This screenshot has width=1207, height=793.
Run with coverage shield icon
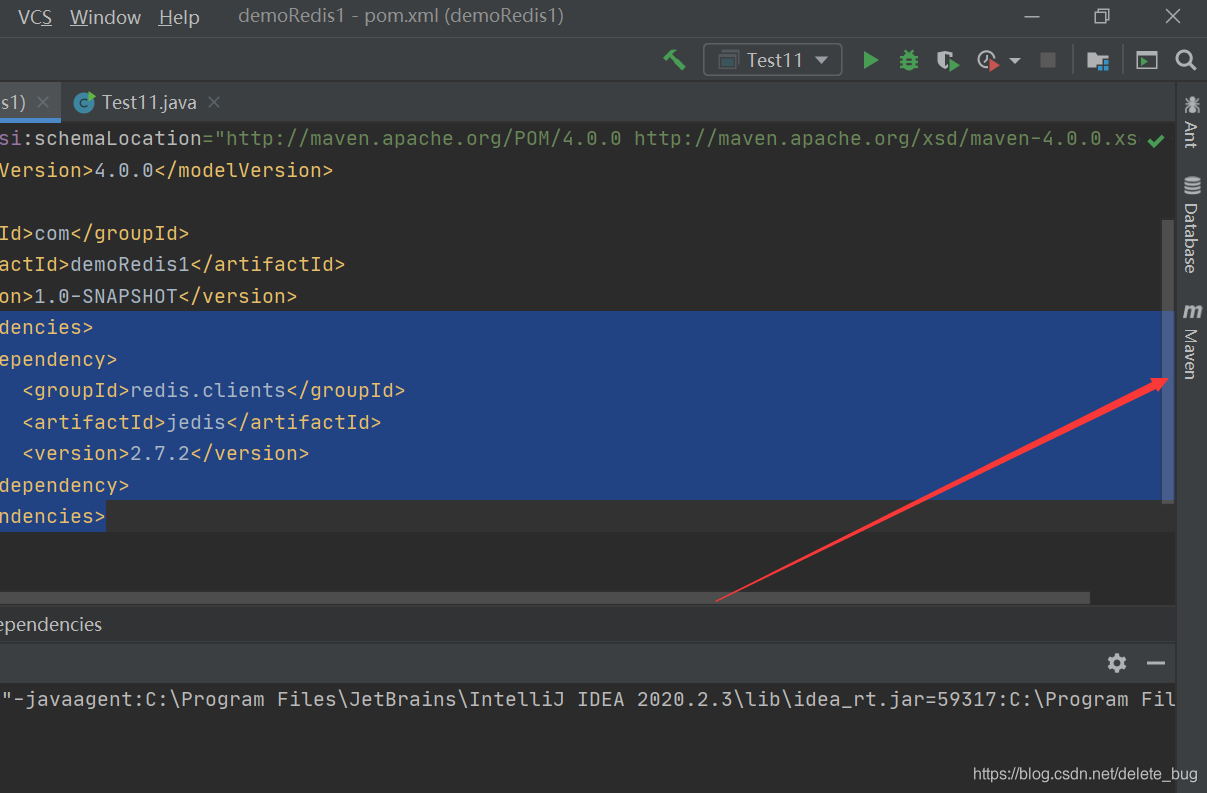coord(947,60)
